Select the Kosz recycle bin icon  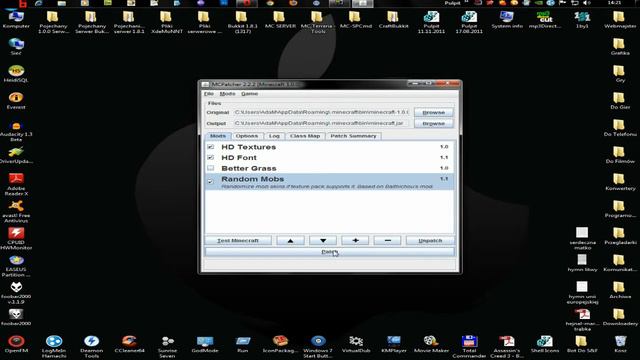[620, 343]
